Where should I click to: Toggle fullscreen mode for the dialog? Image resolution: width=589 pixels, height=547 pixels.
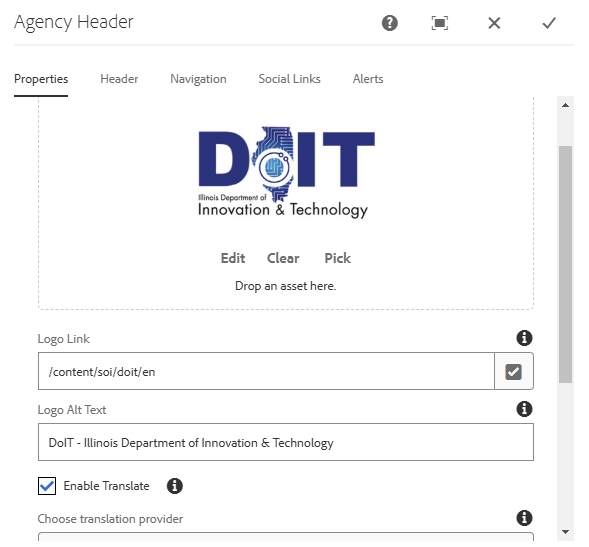pos(439,23)
